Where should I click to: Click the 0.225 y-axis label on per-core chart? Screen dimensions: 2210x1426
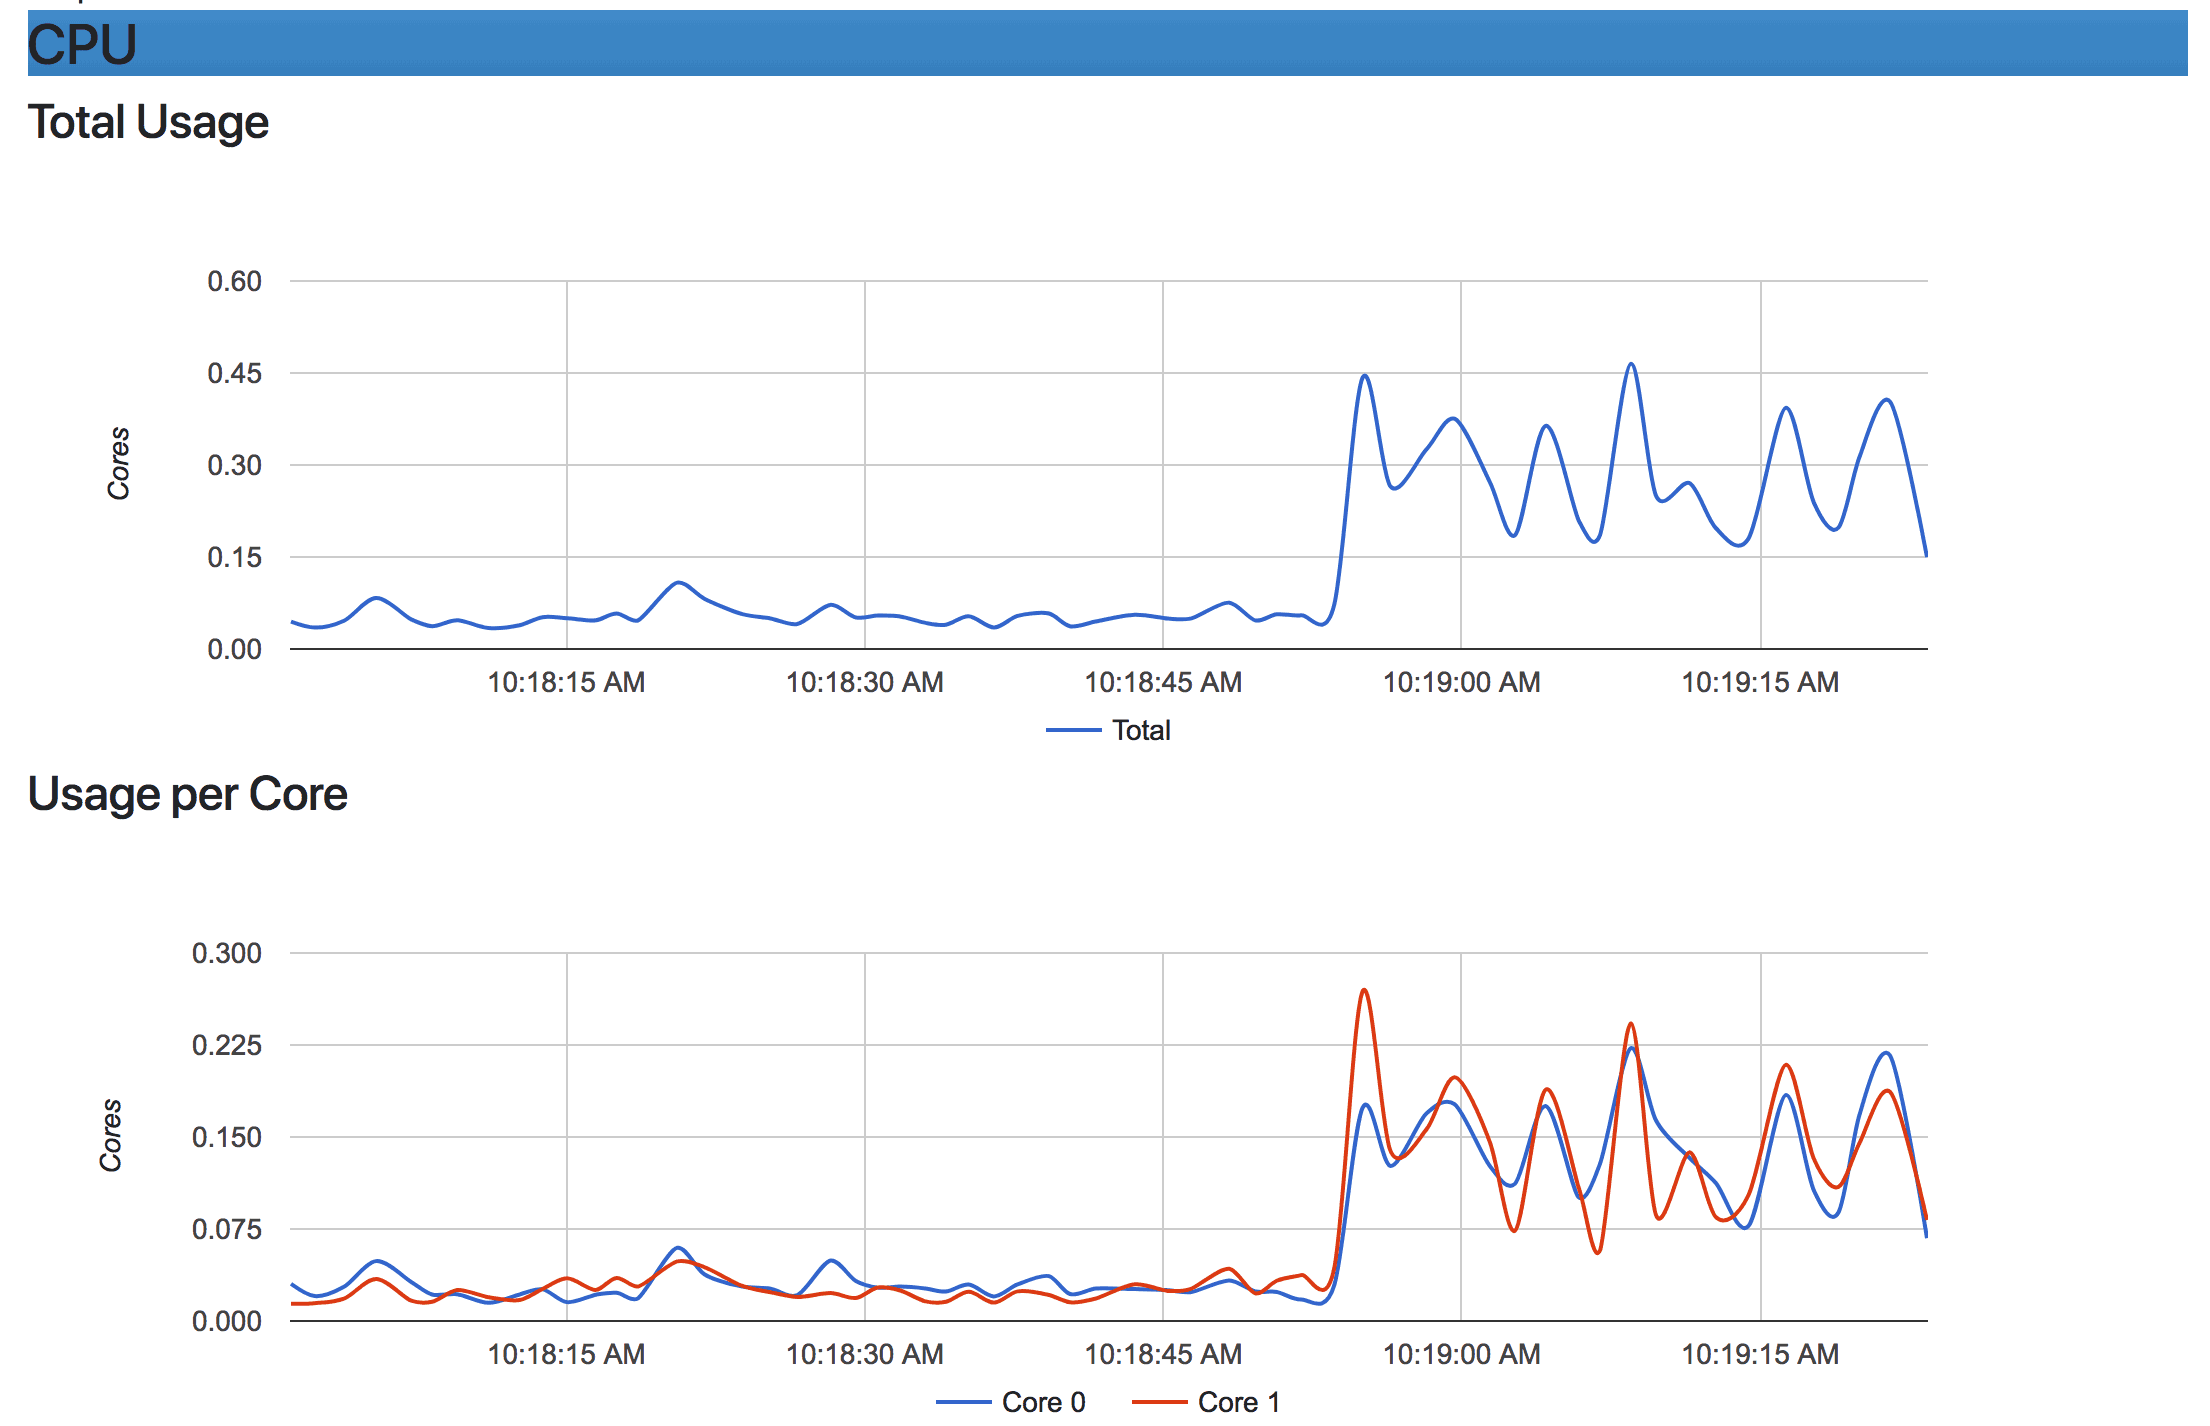coord(227,1046)
